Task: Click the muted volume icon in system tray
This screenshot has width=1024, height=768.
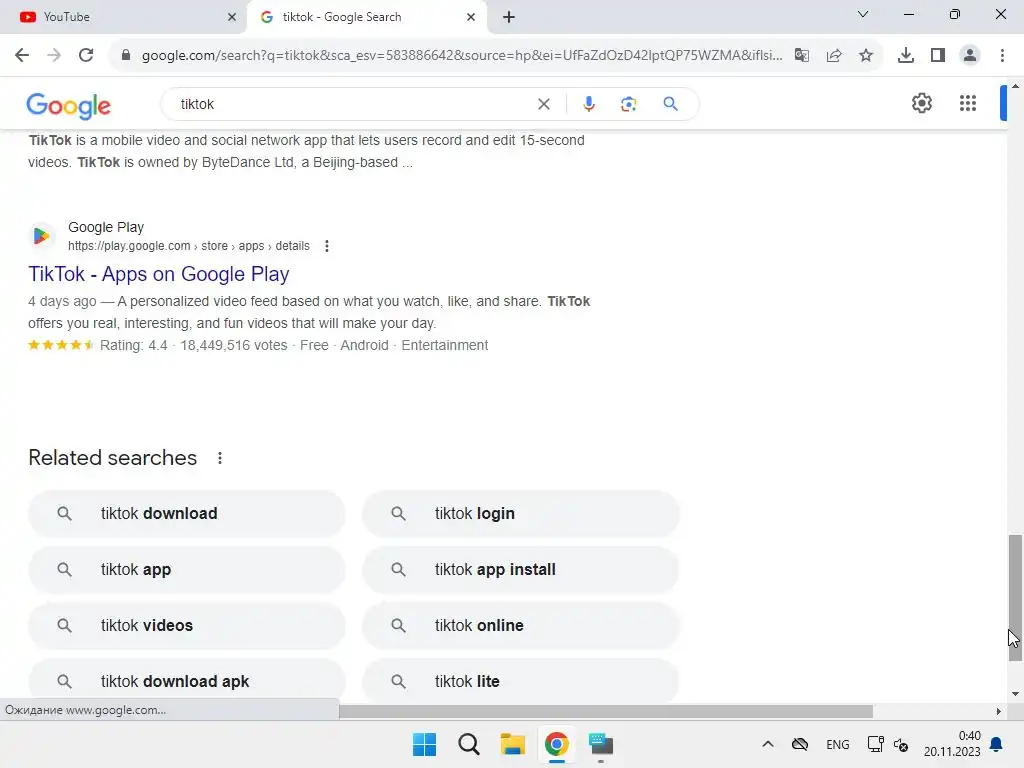Action: point(902,744)
